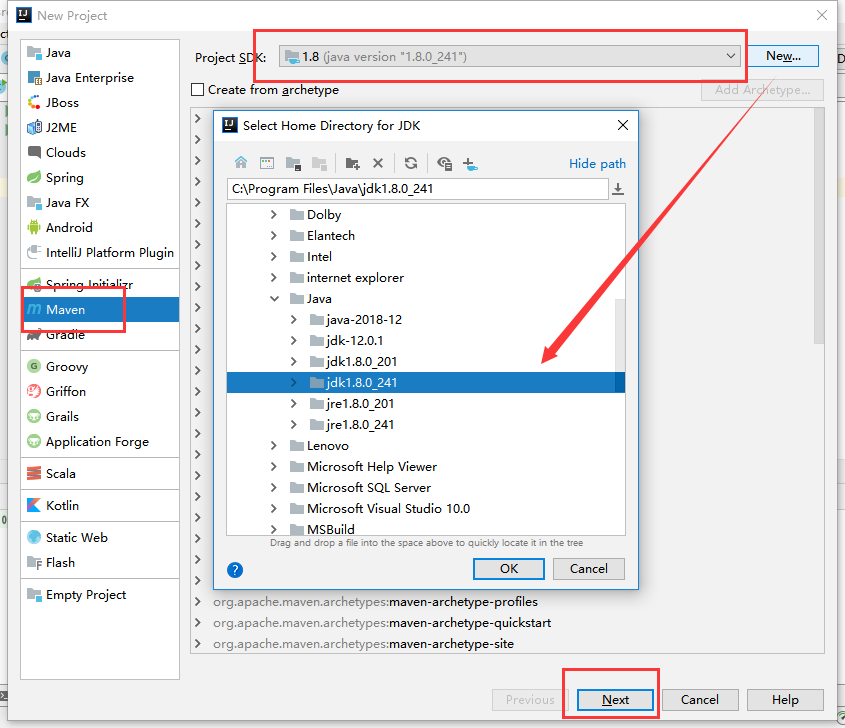
Task: Click the directory tree vertical scrollbar
Action: tap(620, 345)
